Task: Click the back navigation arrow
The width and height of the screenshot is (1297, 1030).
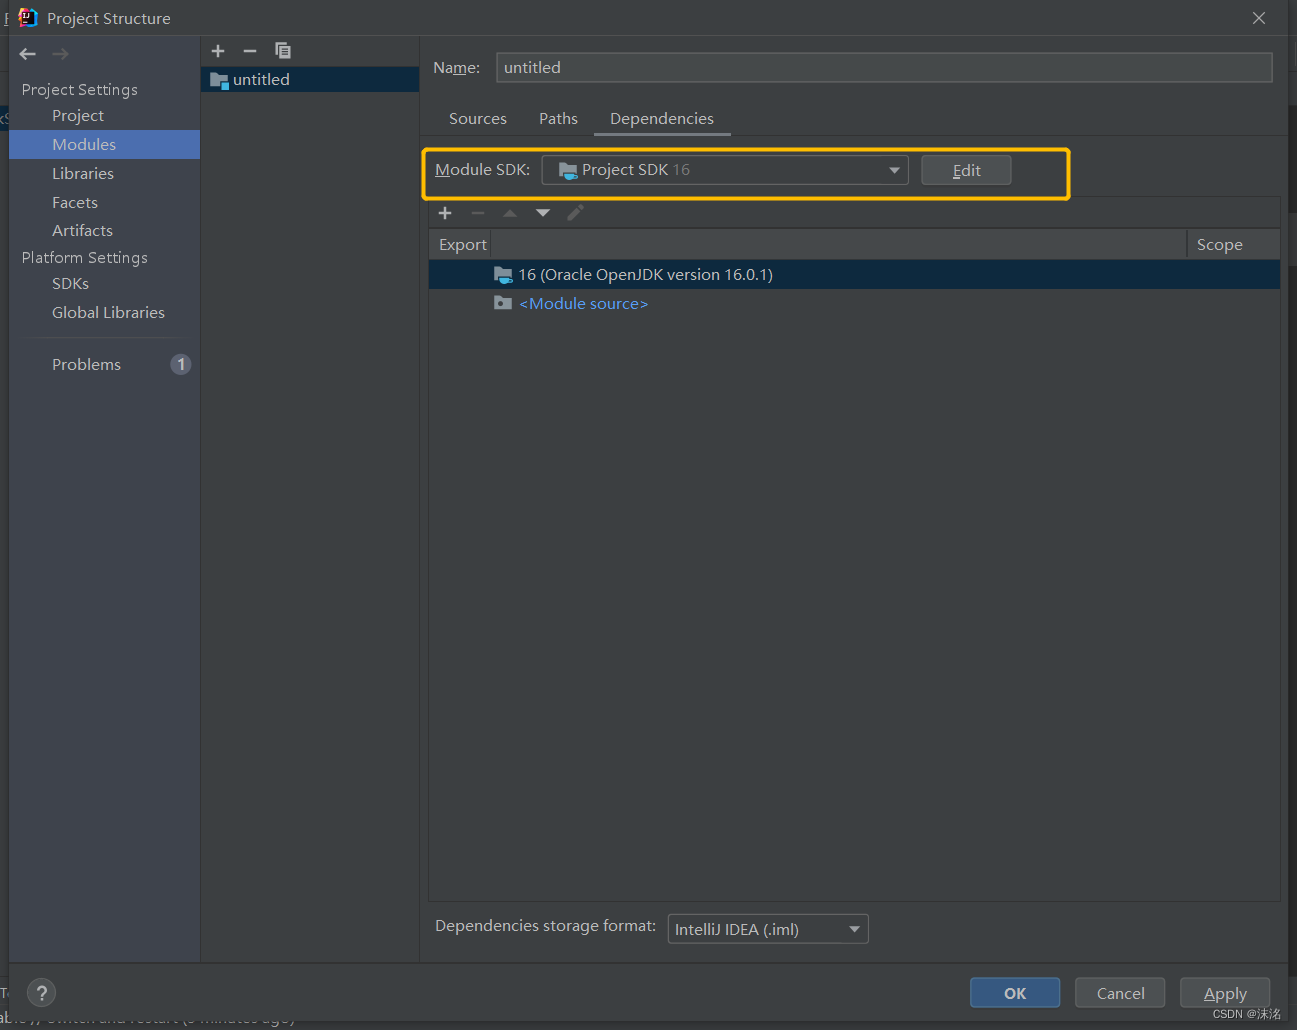Action: point(28,54)
